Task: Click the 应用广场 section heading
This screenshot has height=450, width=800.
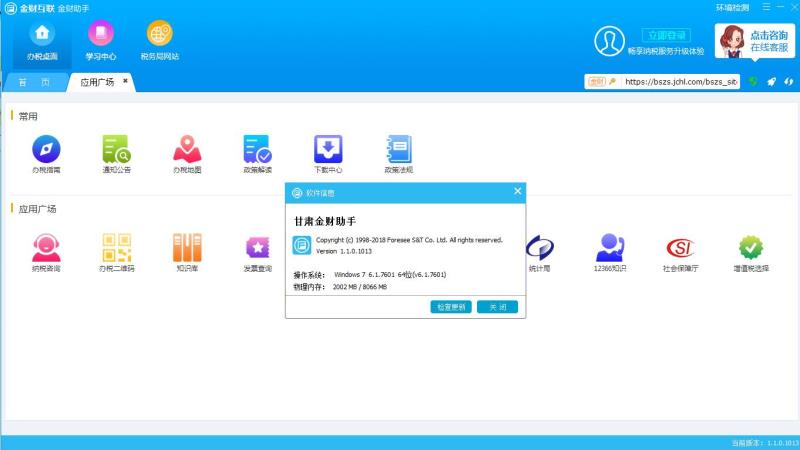Action: (37, 209)
